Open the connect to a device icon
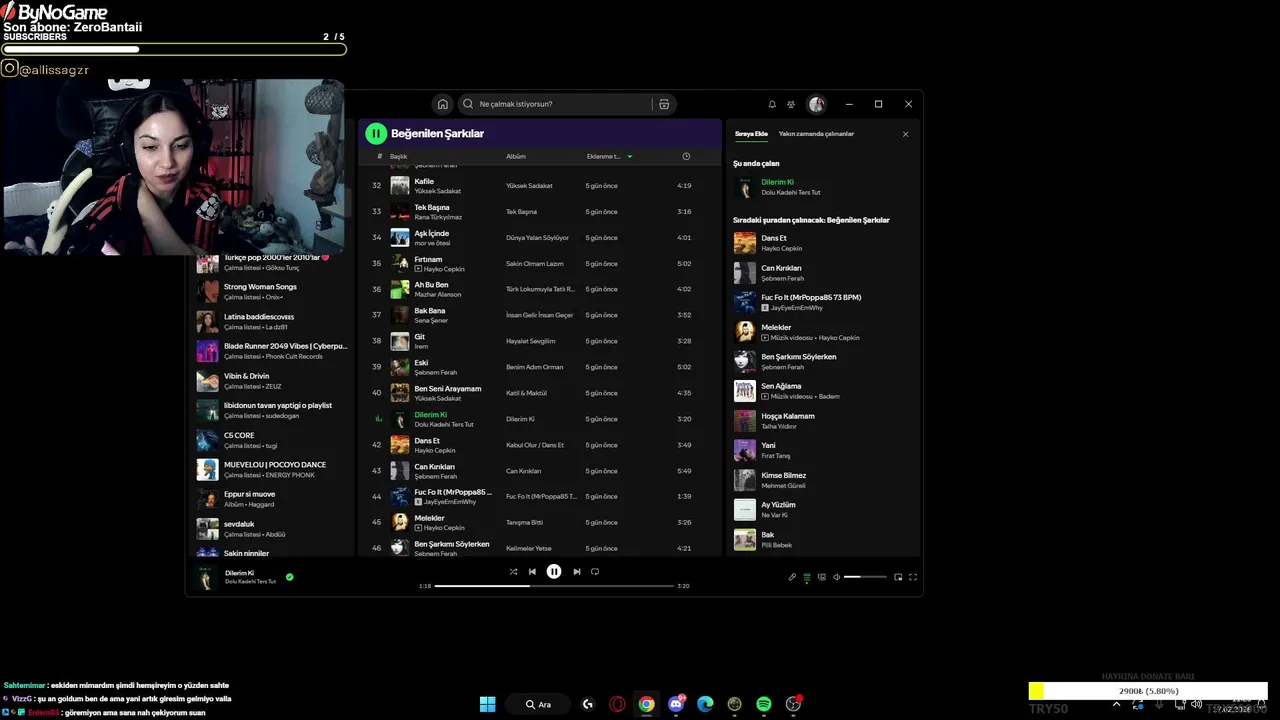This screenshot has height=720, width=1280. tap(822, 577)
